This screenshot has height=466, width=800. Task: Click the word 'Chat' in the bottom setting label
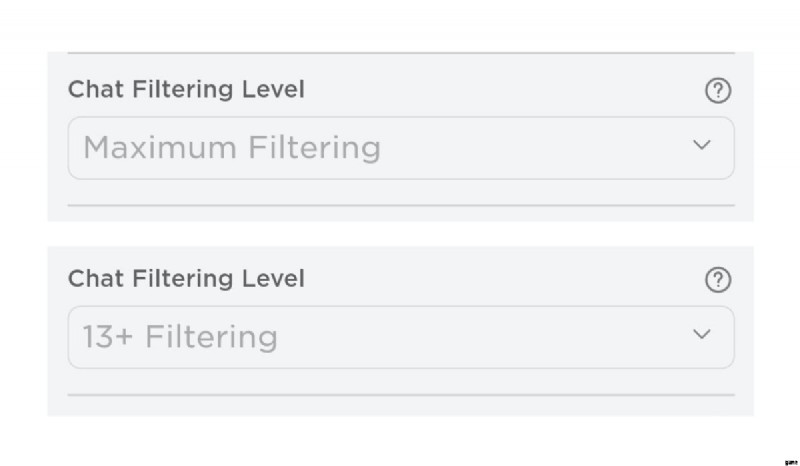click(x=91, y=279)
